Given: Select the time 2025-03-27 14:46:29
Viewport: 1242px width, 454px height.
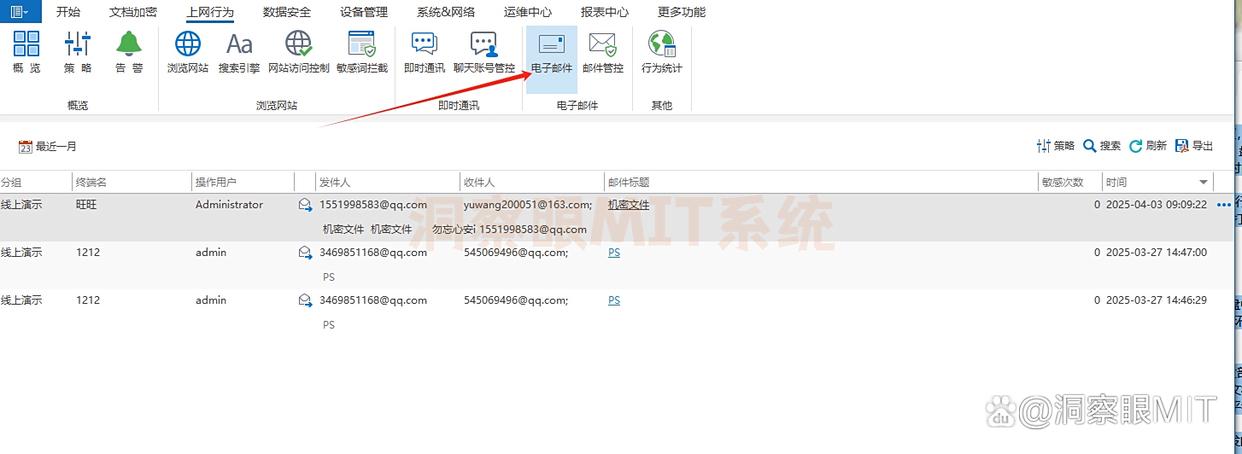Looking at the screenshot, I should tap(1156, 301).
